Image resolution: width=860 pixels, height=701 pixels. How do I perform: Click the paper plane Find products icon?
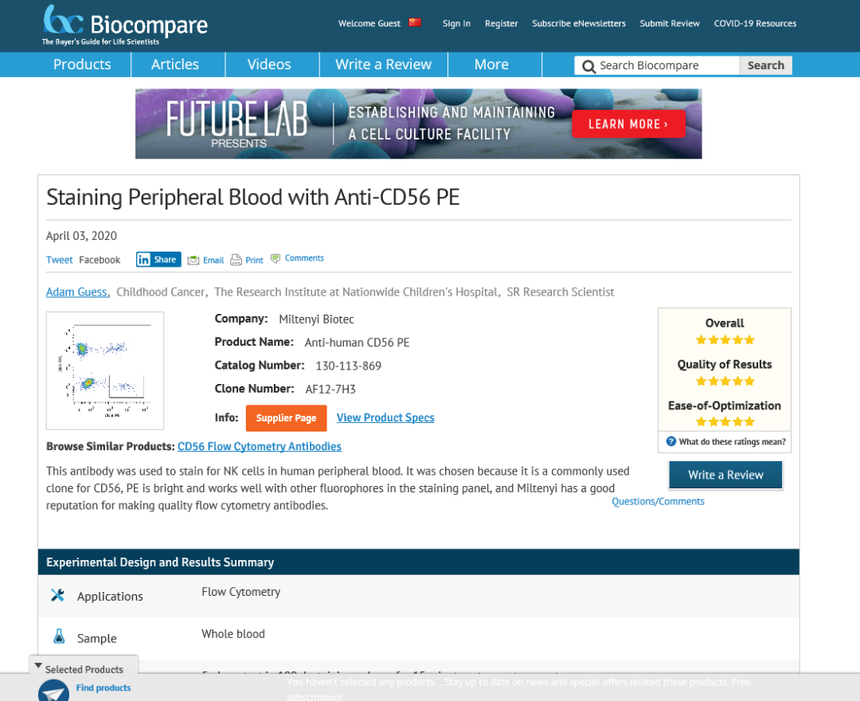(54, 690)
